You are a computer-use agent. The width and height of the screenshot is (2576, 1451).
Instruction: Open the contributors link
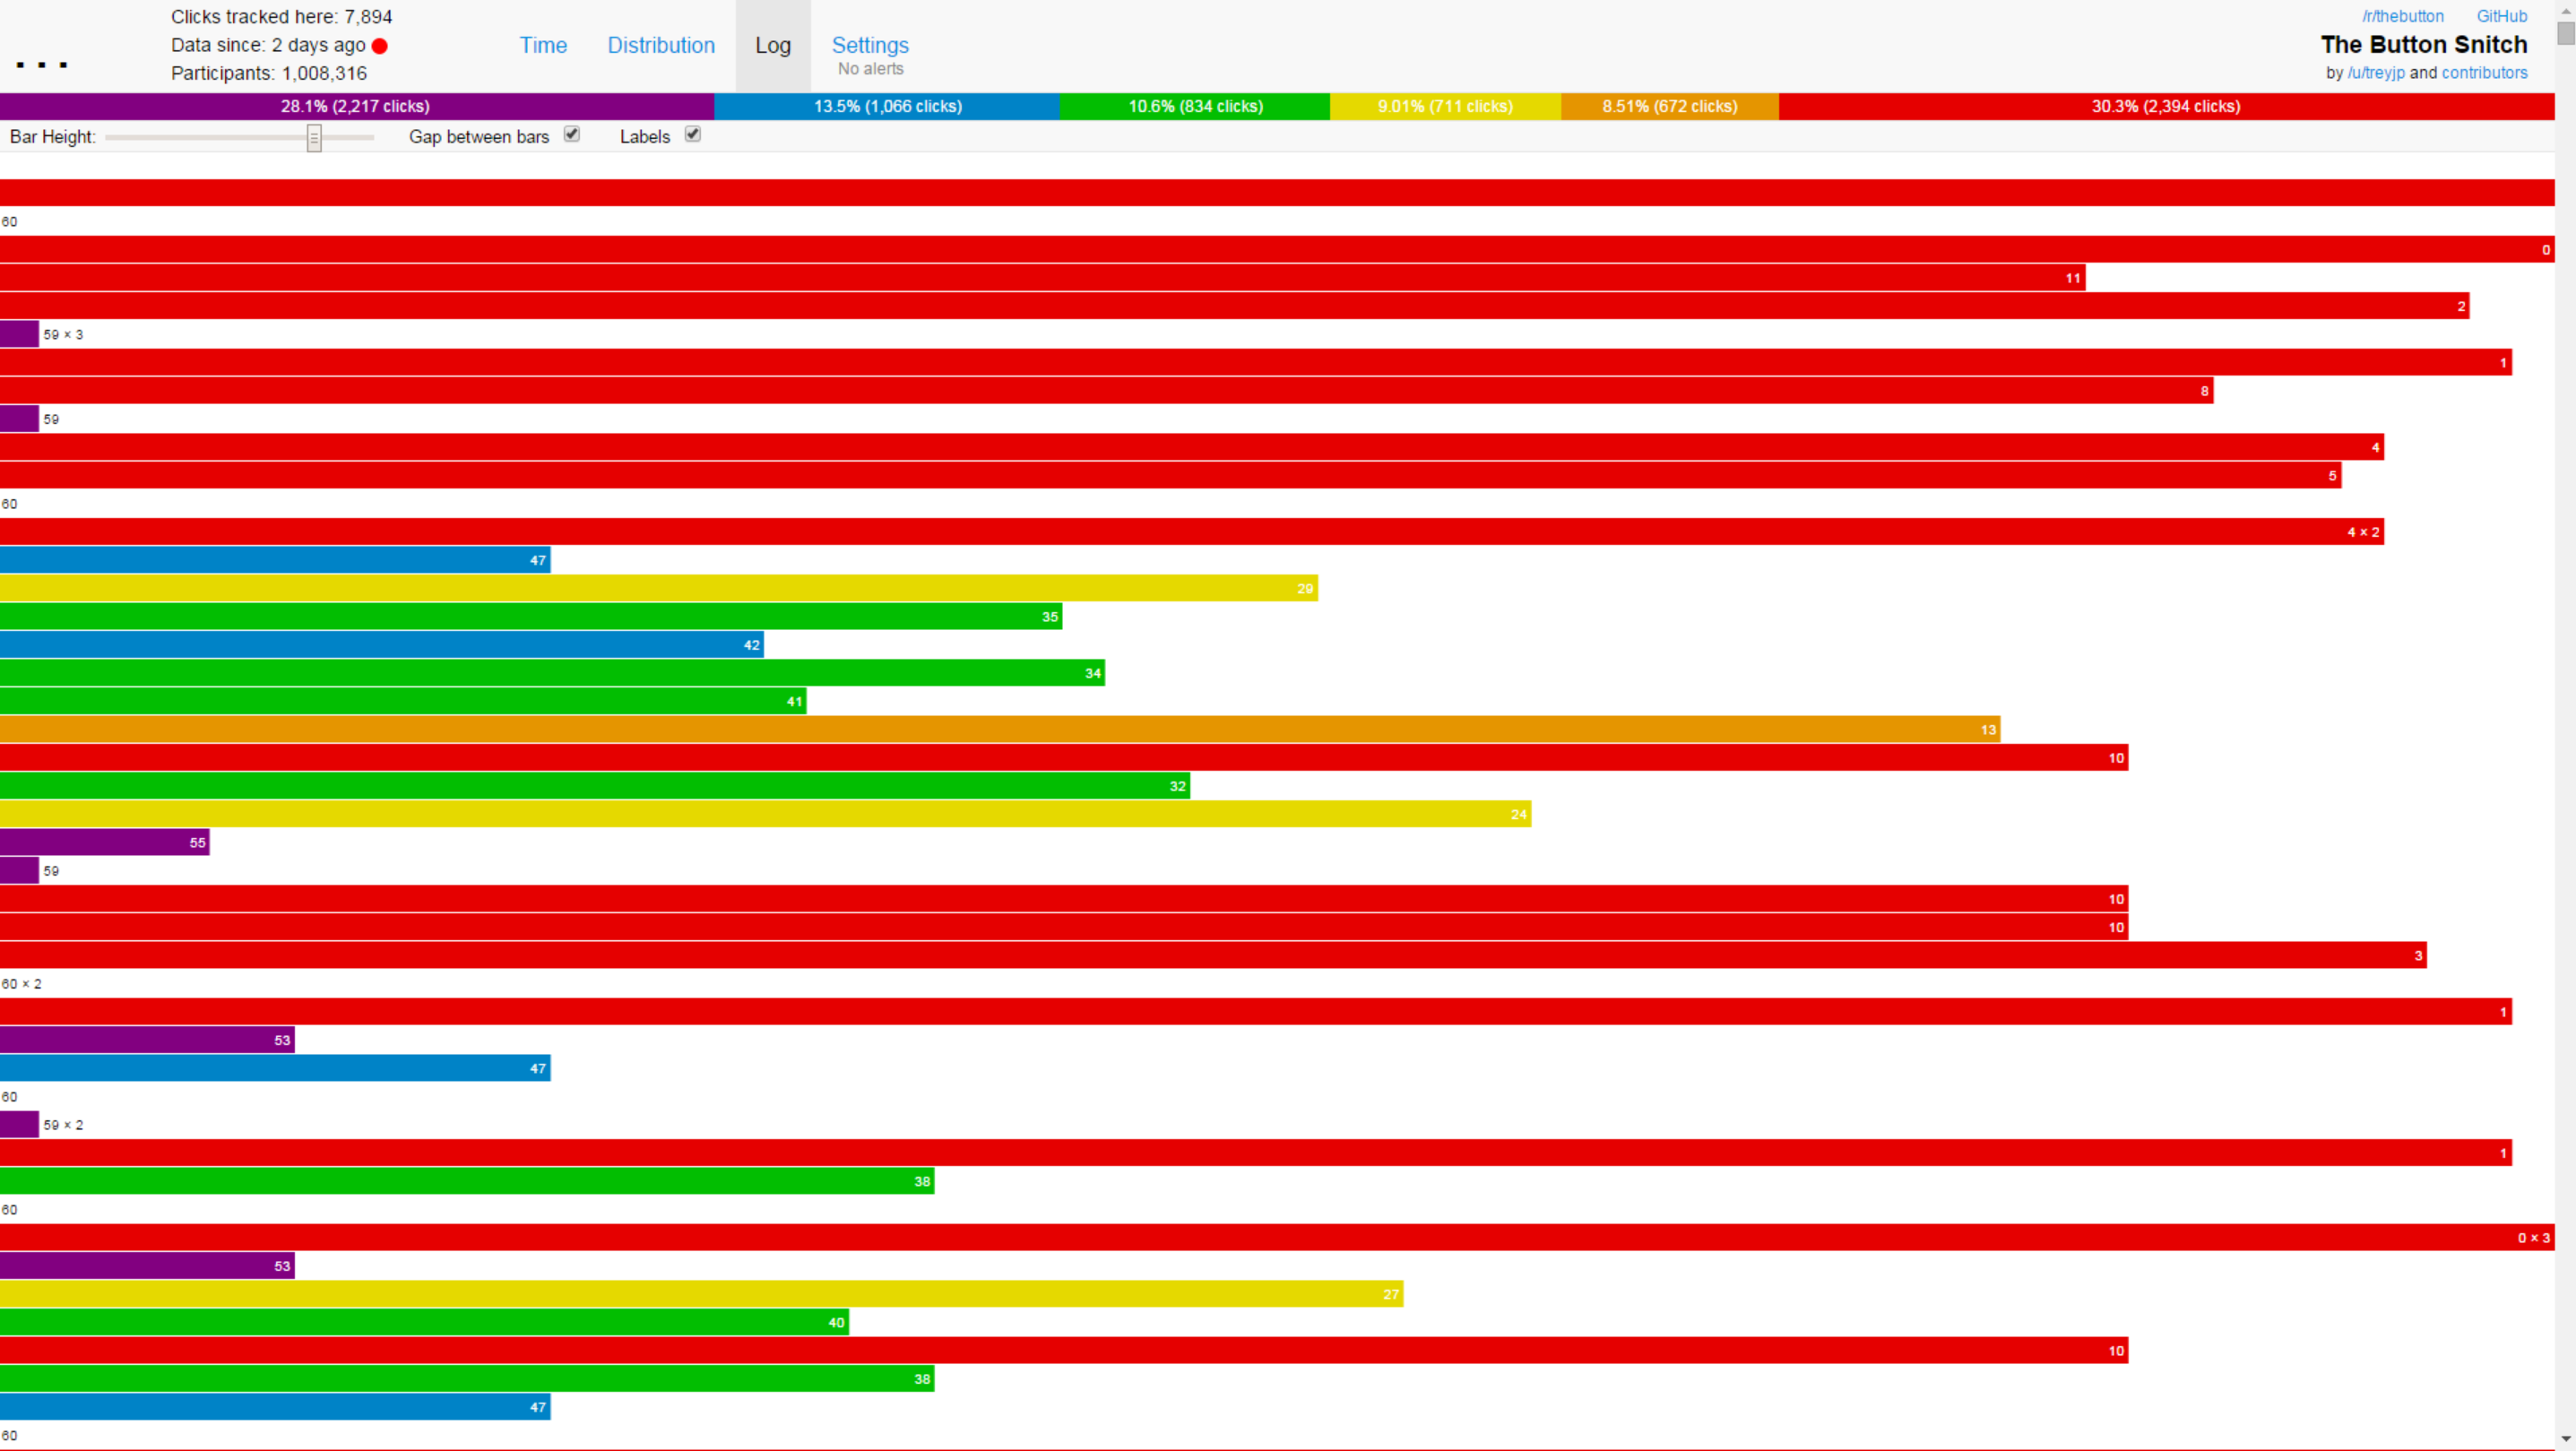[2484, 73]
